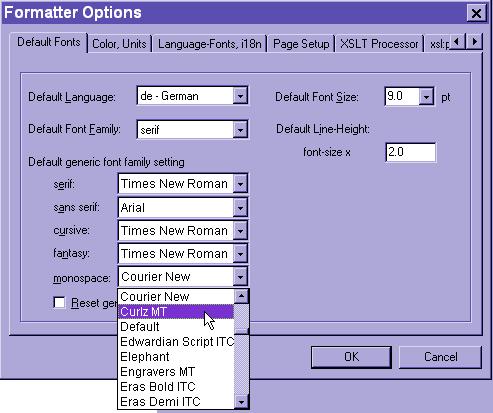Open the partly hidden xsl:p tab
This screenshot has height=413, width=493.
[x=439, y=44]
